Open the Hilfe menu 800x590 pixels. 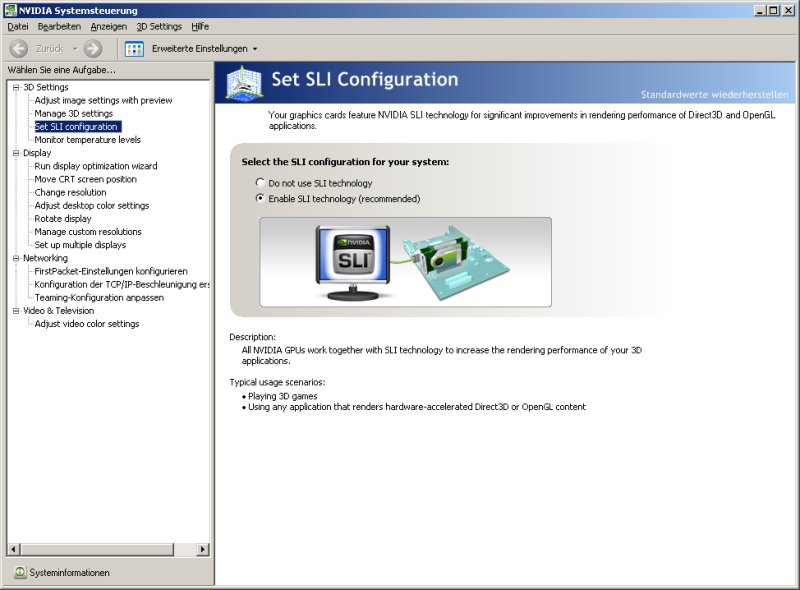200,27
